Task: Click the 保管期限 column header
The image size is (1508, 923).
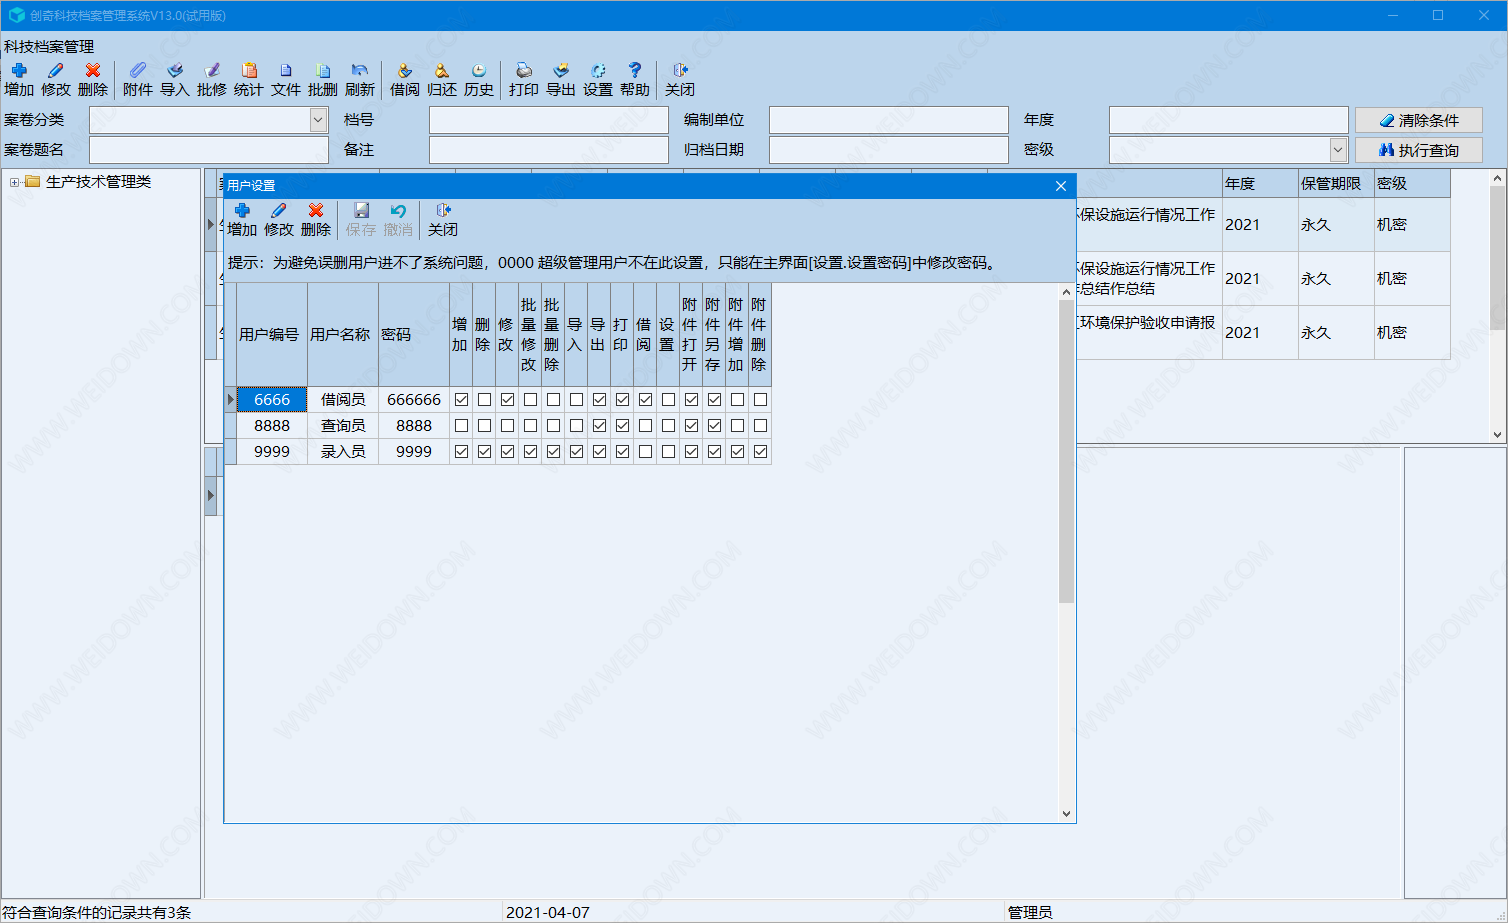Action: pyautogui.click(x=1335, y=184)
